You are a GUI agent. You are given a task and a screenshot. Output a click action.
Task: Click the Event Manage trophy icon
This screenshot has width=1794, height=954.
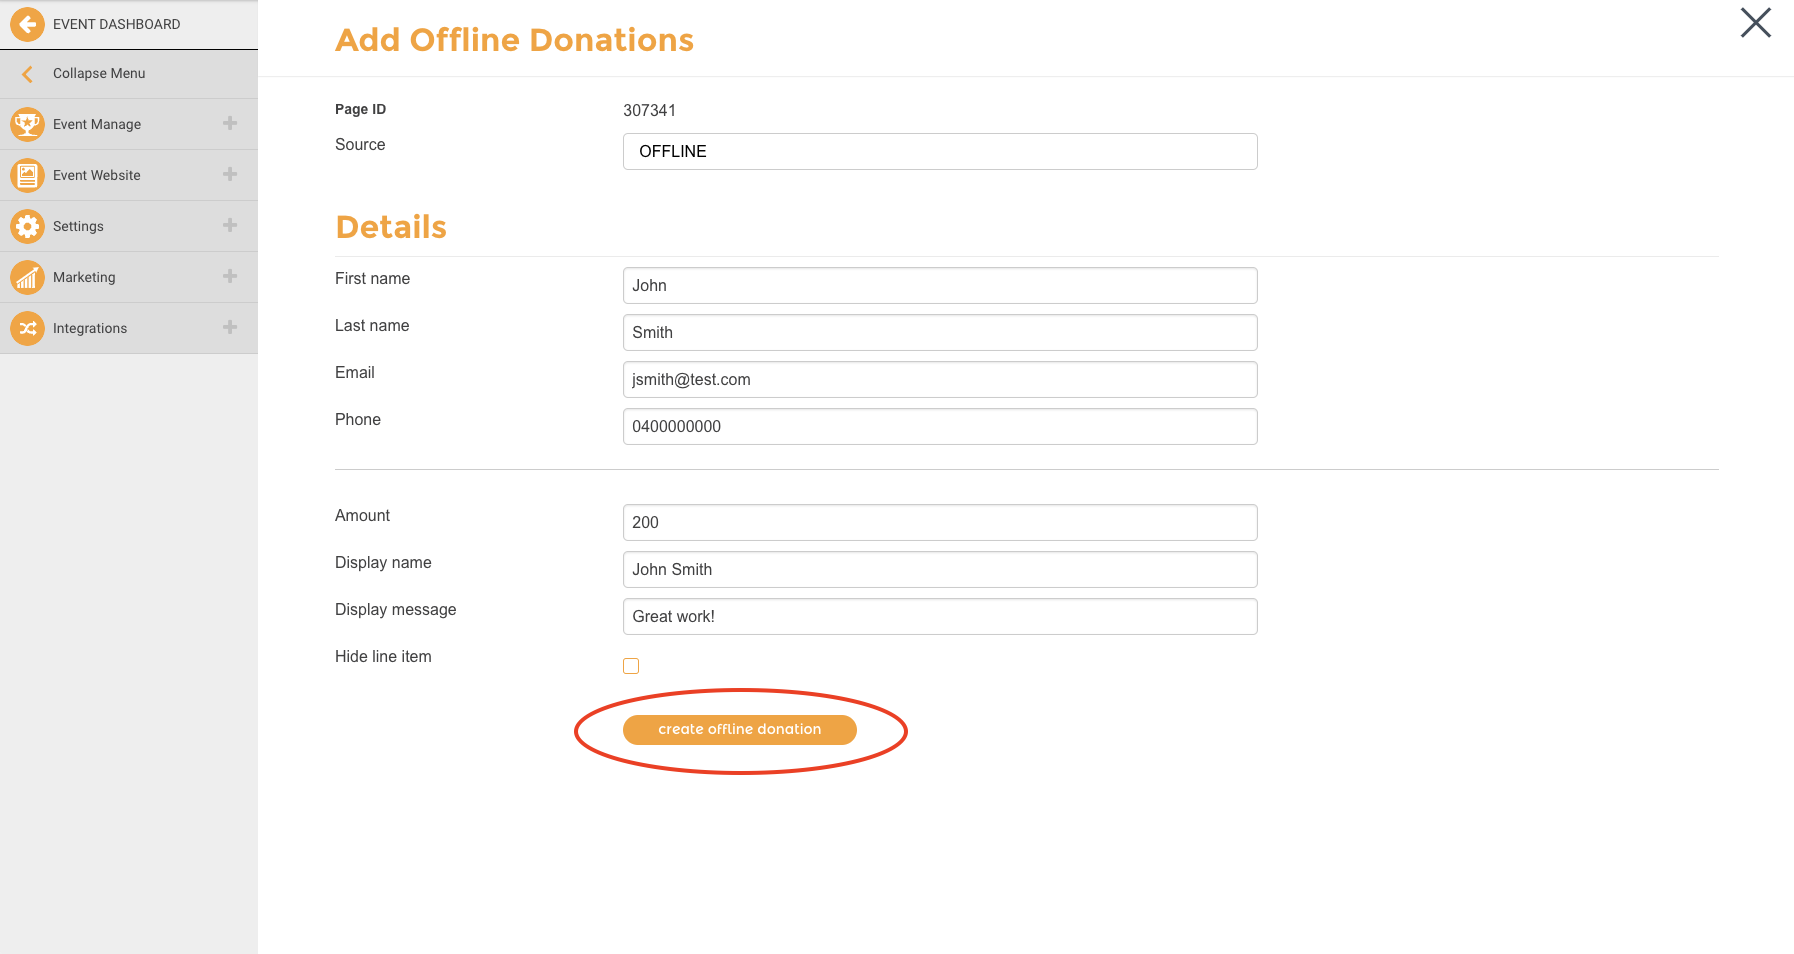(x=27, y=124)
